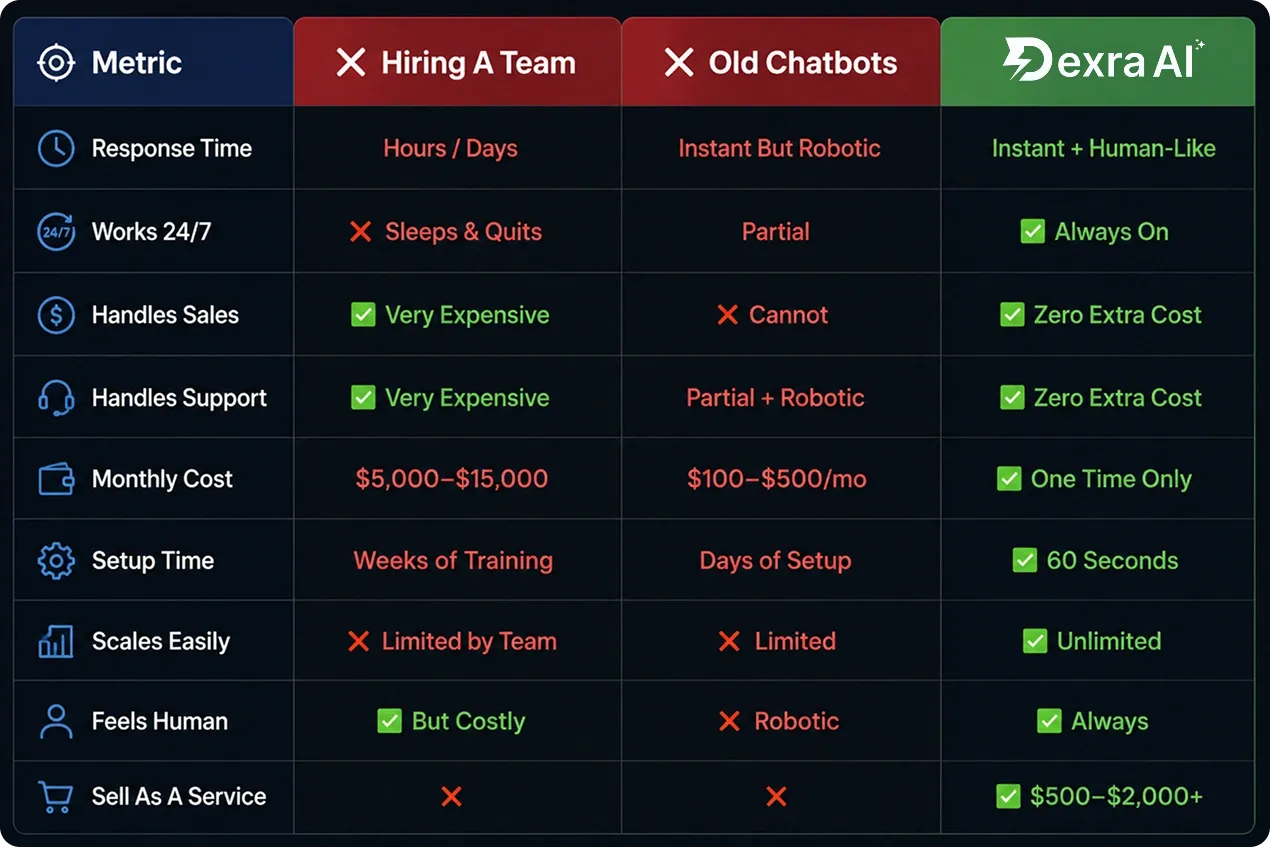Click the dollar coin icon for Handles Sales
Viewport: 1270px width, 847px height.
[55, 315]
